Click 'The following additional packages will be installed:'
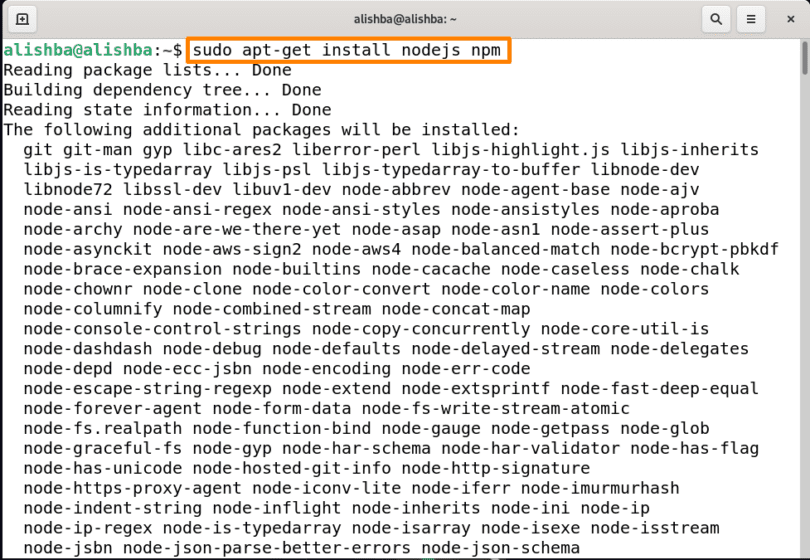Screen dimensions: 810x560 coord(261,130)
